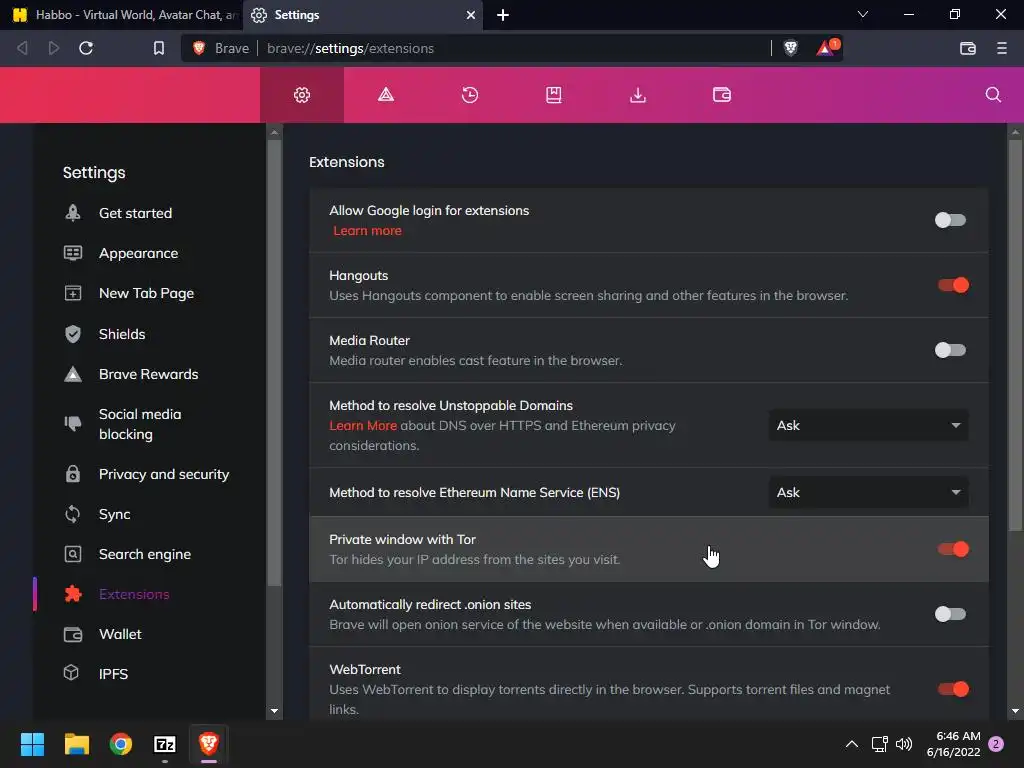Close the Settings tab
1024x768 pixels.
coord(471,15)
